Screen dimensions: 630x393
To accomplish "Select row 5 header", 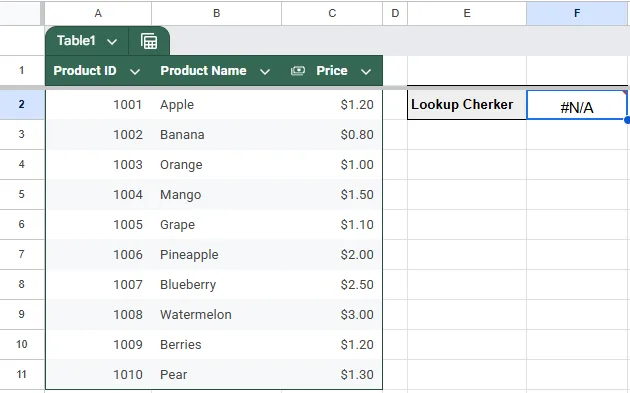I will click(22, 194).
